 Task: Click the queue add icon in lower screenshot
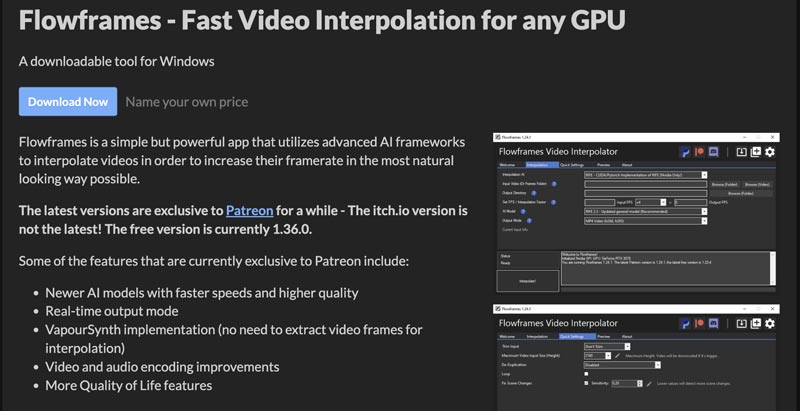pyautogui.click(x=756, y=323)
